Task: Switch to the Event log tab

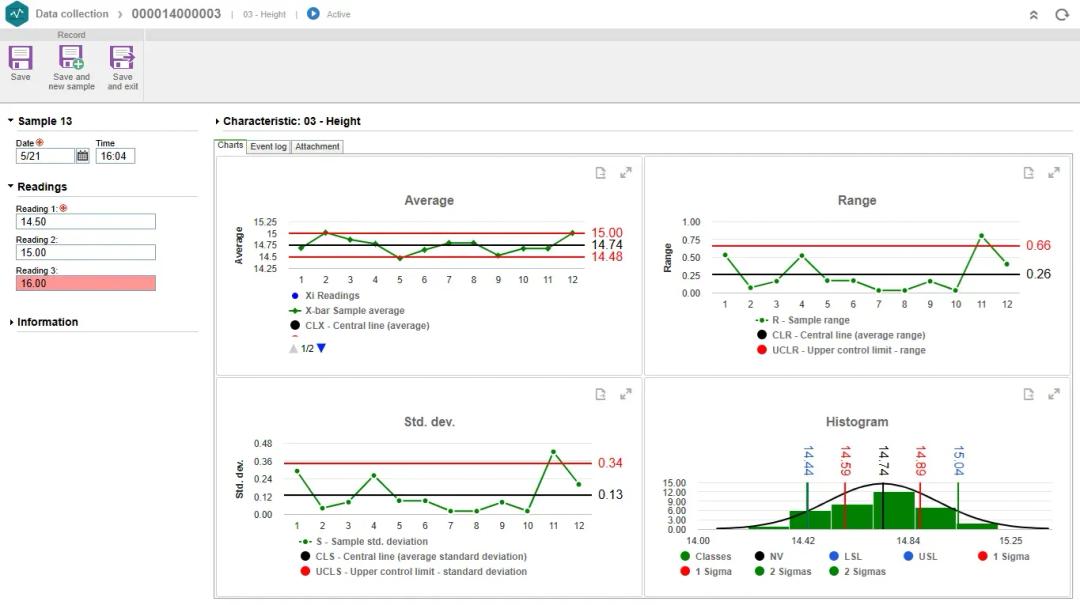Action: coord(268,146)
